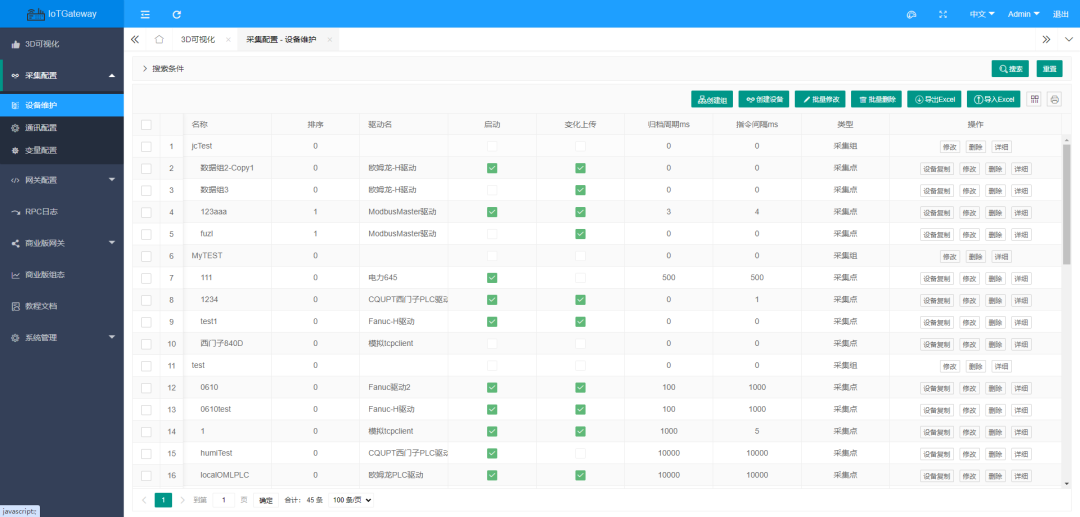The image size is (1080, 517).
Task: Switch to the 3D可视化 tab
Action: click(x=198, y=40)
